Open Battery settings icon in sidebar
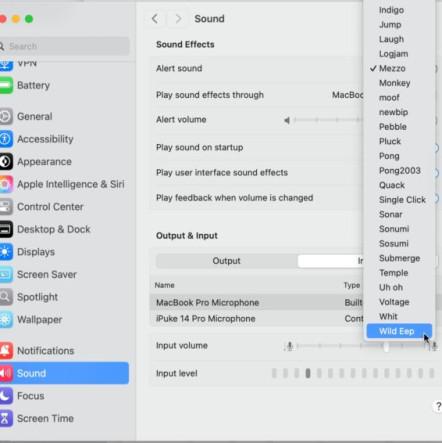 (6, 85)
